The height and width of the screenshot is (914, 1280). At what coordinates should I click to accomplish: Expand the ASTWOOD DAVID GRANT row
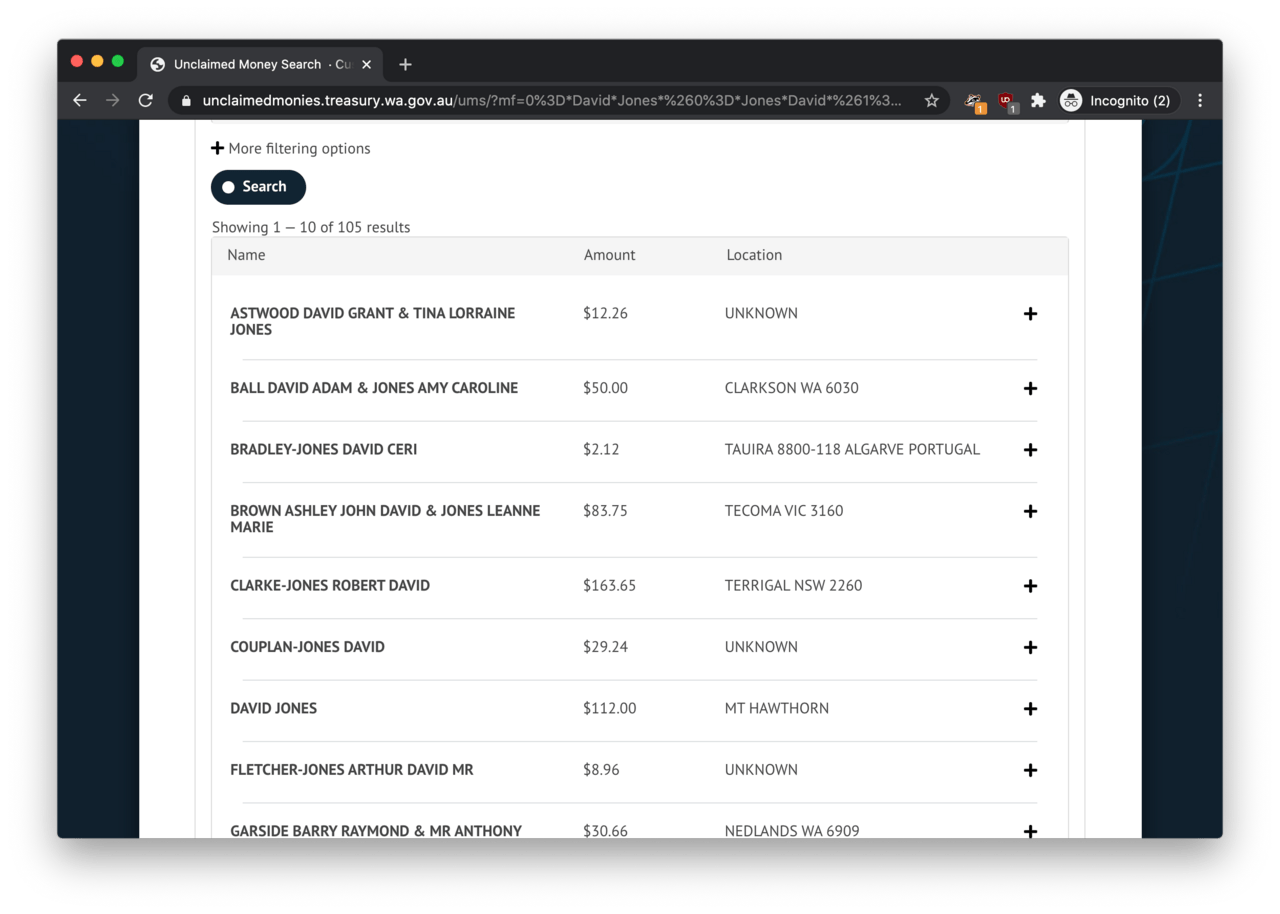(1030, 314)
